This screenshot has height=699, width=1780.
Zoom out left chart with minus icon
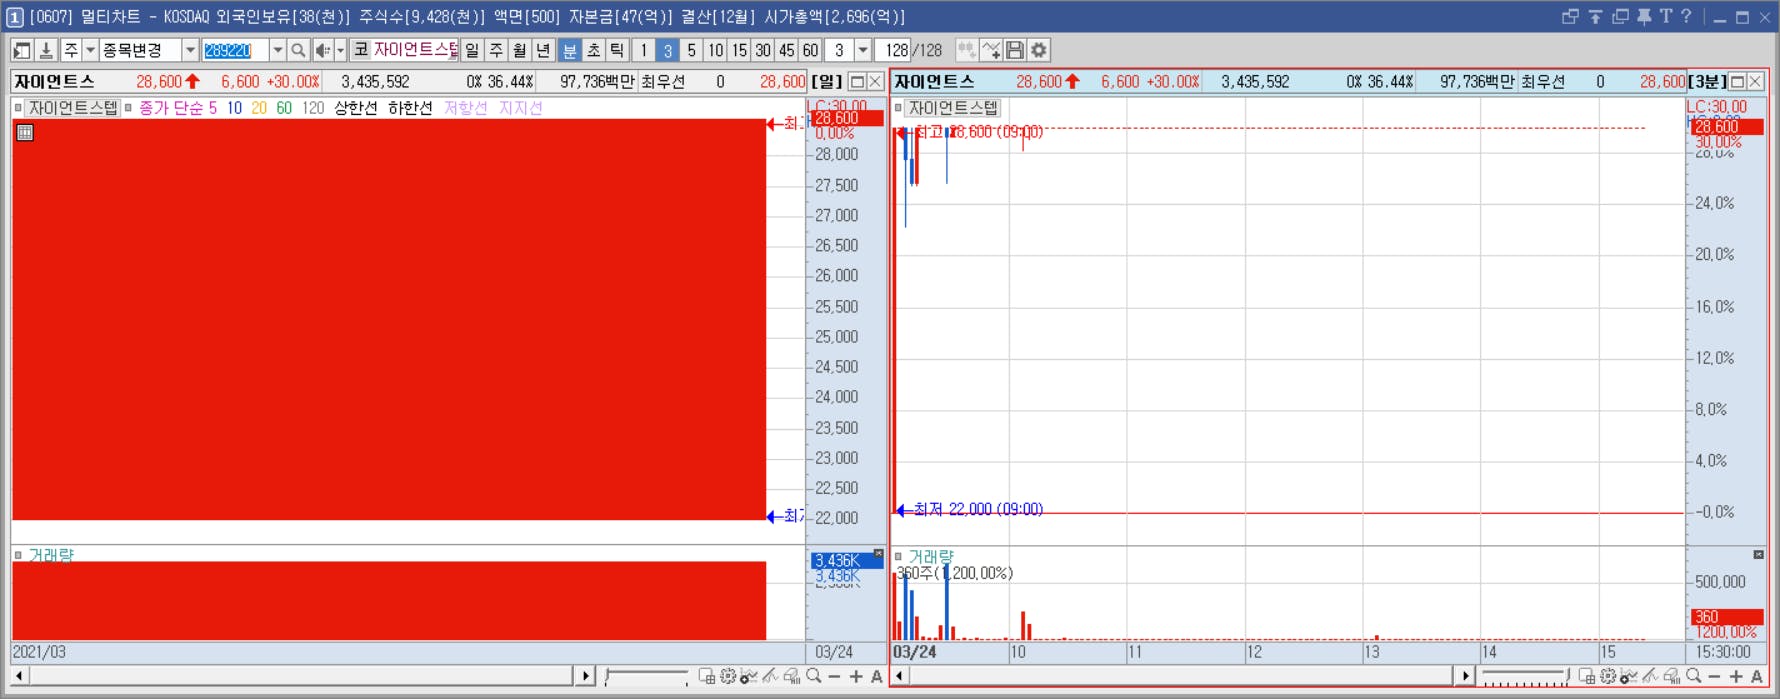pos(835,677)
